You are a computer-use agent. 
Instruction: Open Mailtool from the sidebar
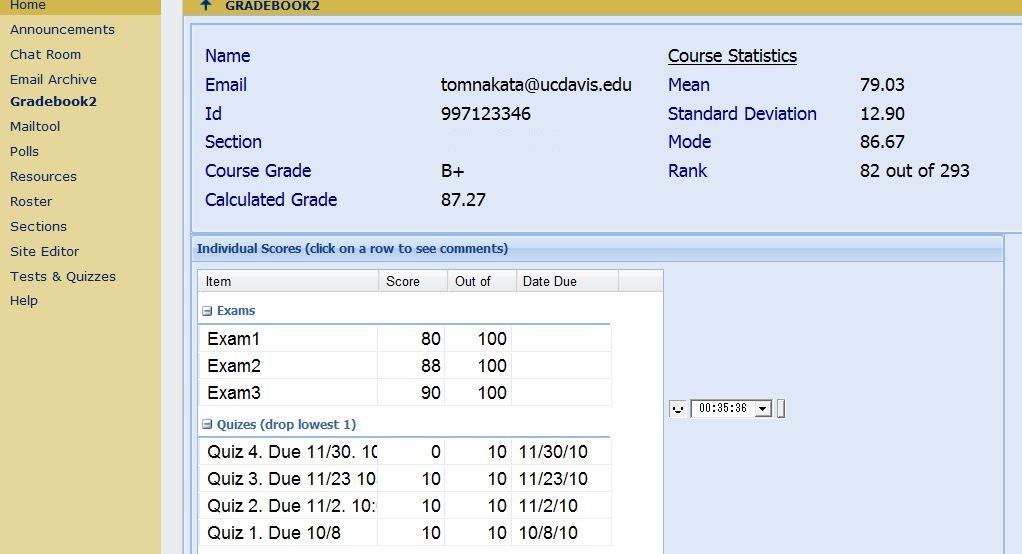coord(35,126)
